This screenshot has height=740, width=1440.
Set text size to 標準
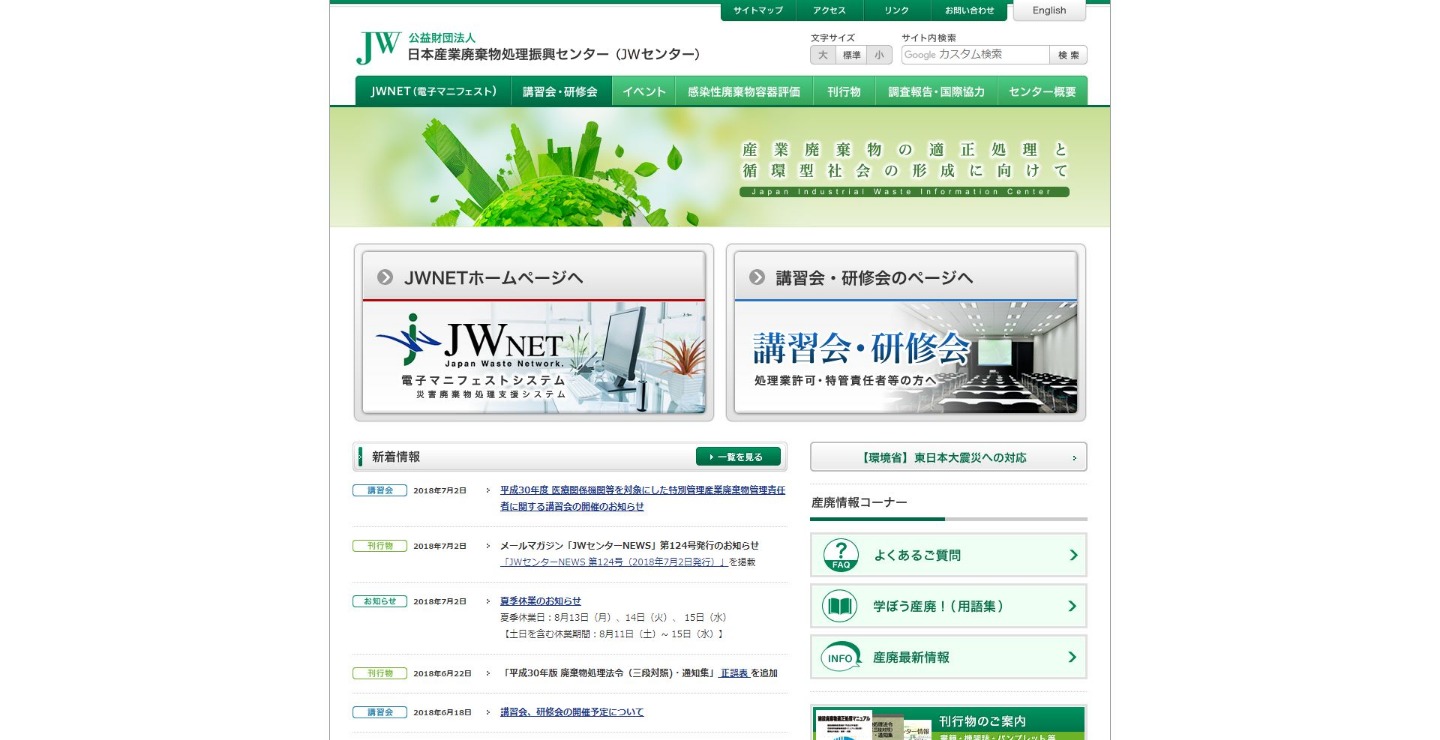coord(851,55)
